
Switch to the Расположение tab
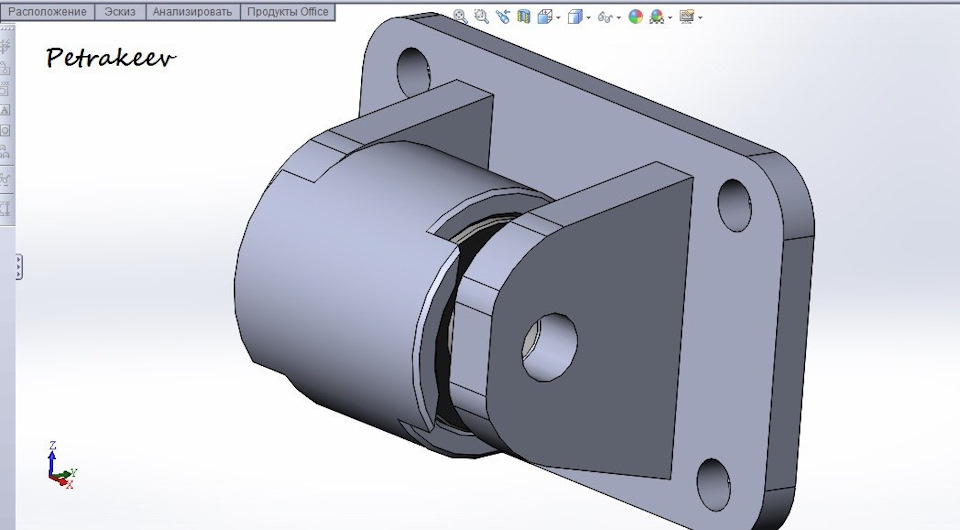click(x=48, y=12)
